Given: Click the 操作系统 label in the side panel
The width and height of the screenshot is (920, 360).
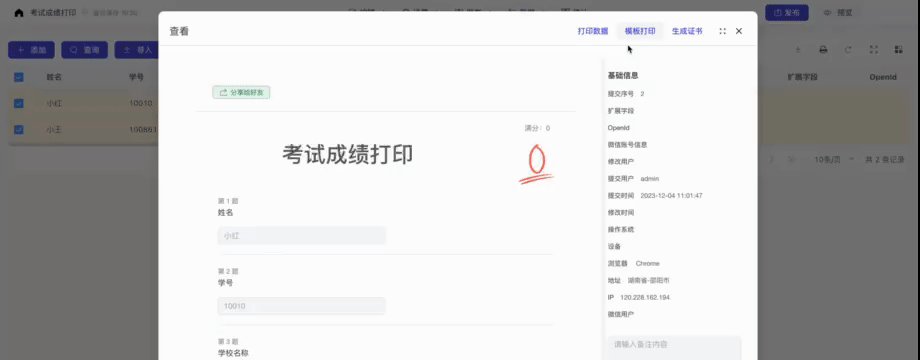Looking at the screenshot, I should [x=621, y=229].
